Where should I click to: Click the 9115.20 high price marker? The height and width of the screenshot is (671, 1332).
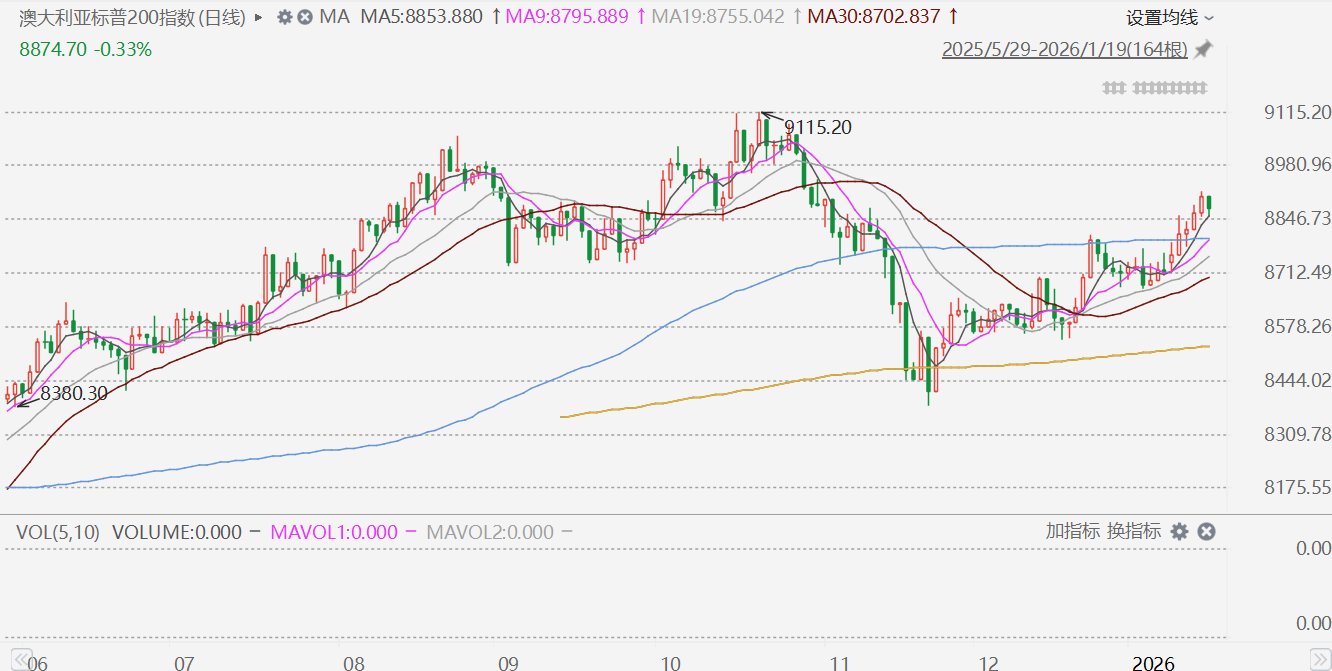(x=817, y=127)
